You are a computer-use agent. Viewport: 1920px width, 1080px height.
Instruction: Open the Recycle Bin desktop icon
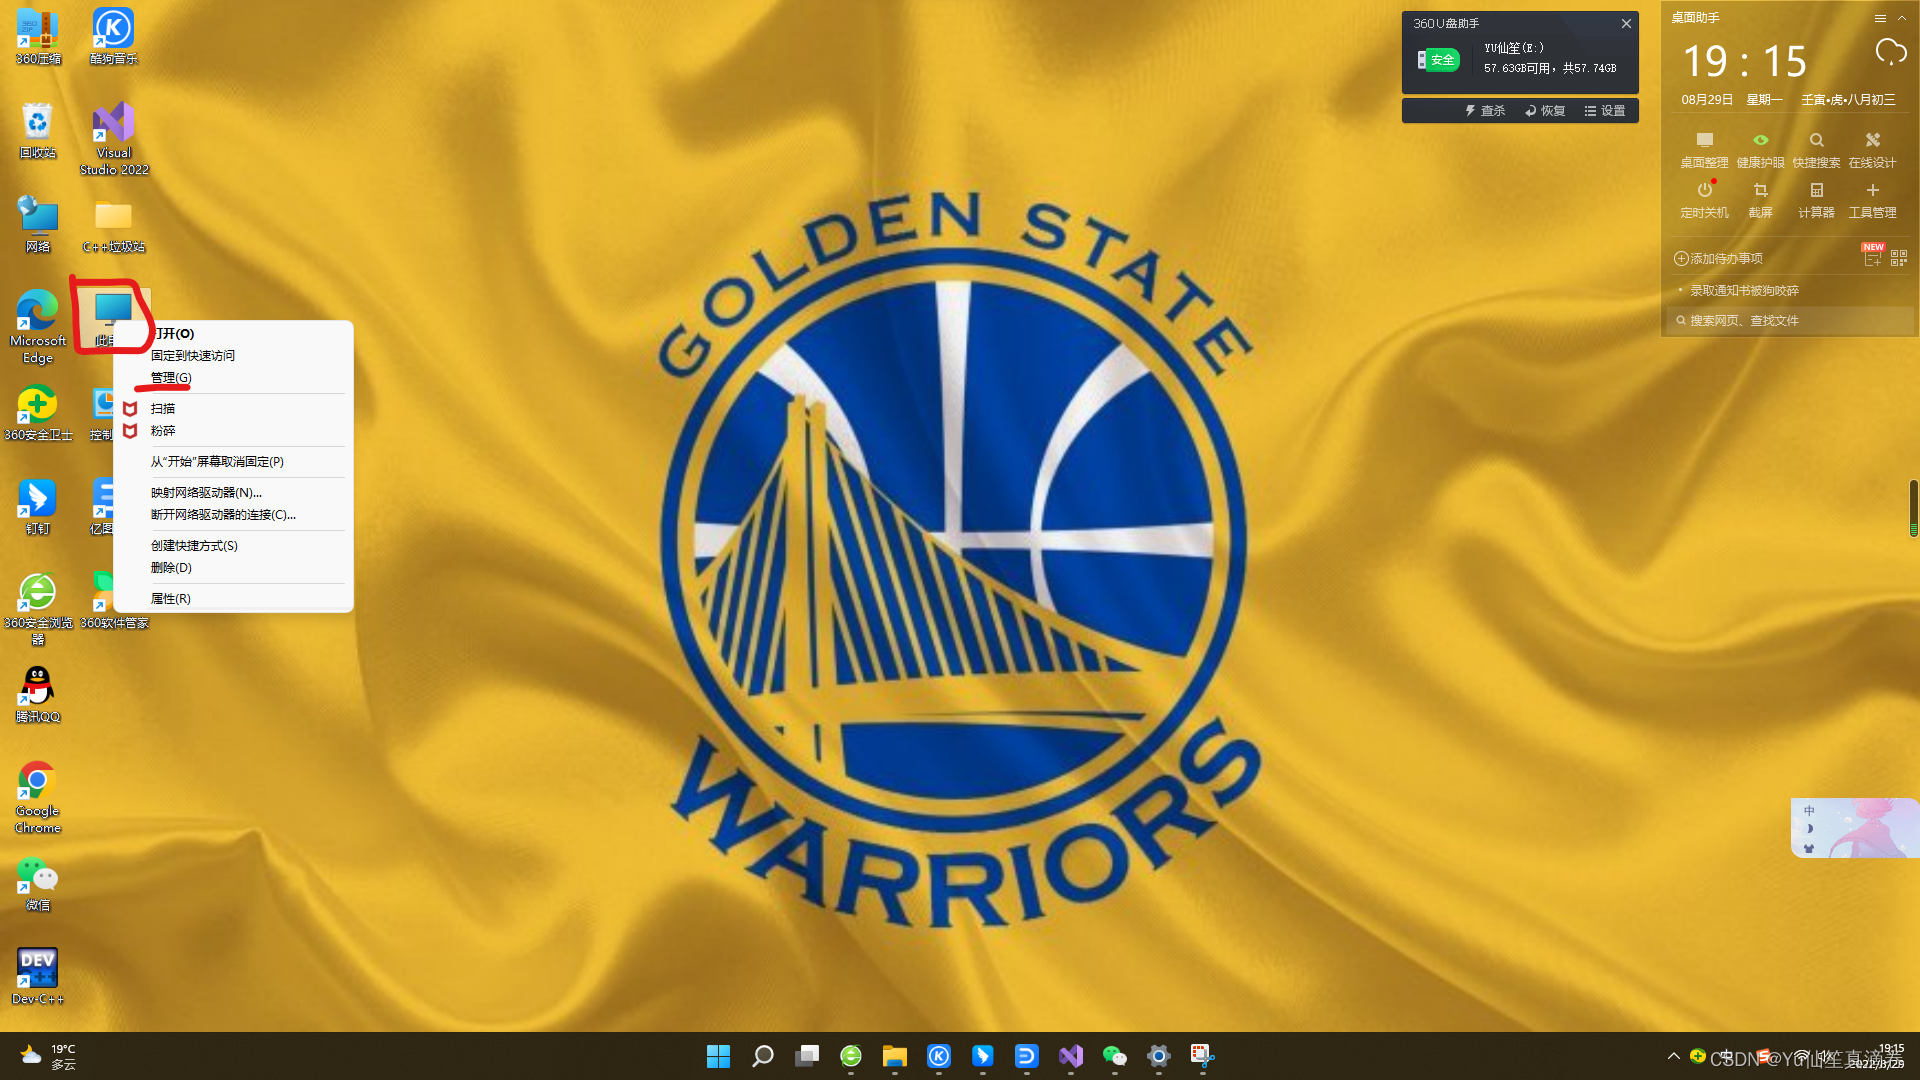pos(37,123)
